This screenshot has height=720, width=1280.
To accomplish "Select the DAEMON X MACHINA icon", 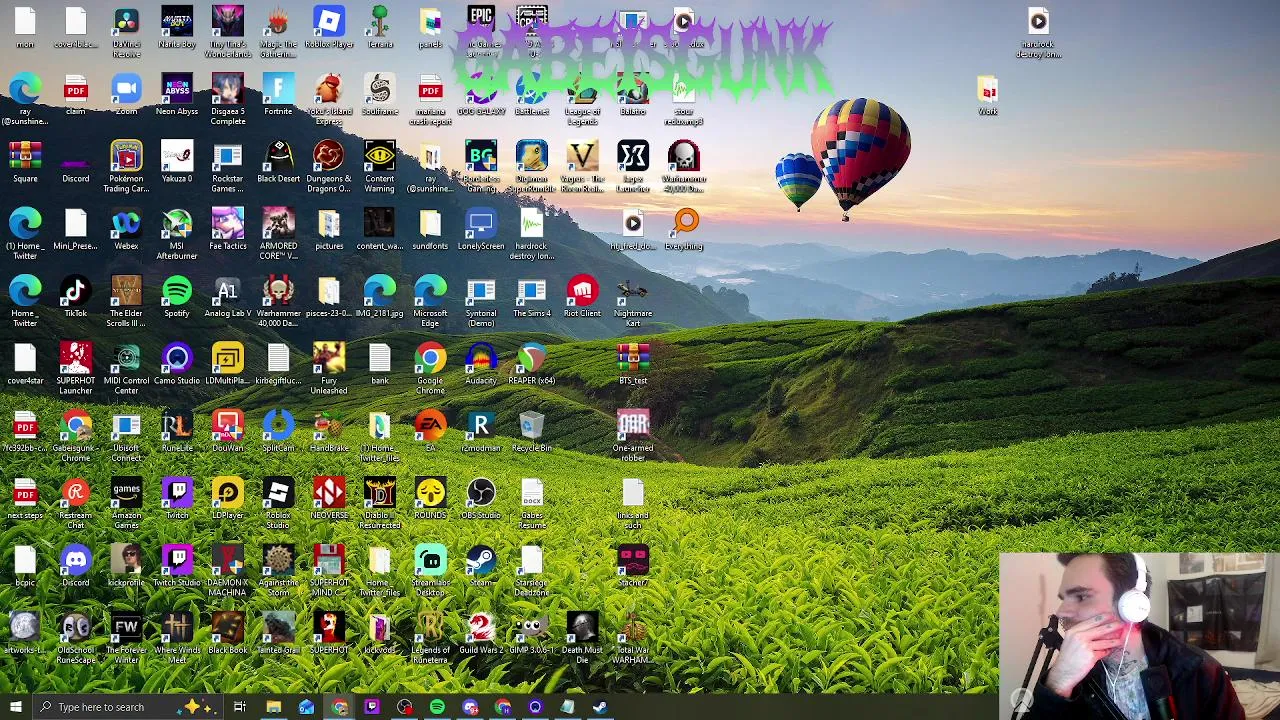I will pyautogui.click(x=228, y=572).
